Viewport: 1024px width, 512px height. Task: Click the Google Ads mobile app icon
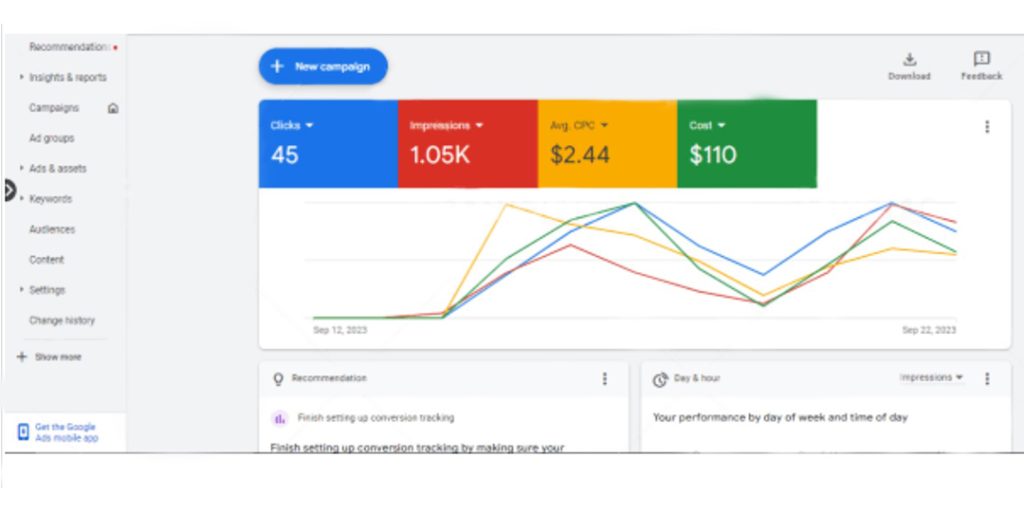tap(23, 432)
